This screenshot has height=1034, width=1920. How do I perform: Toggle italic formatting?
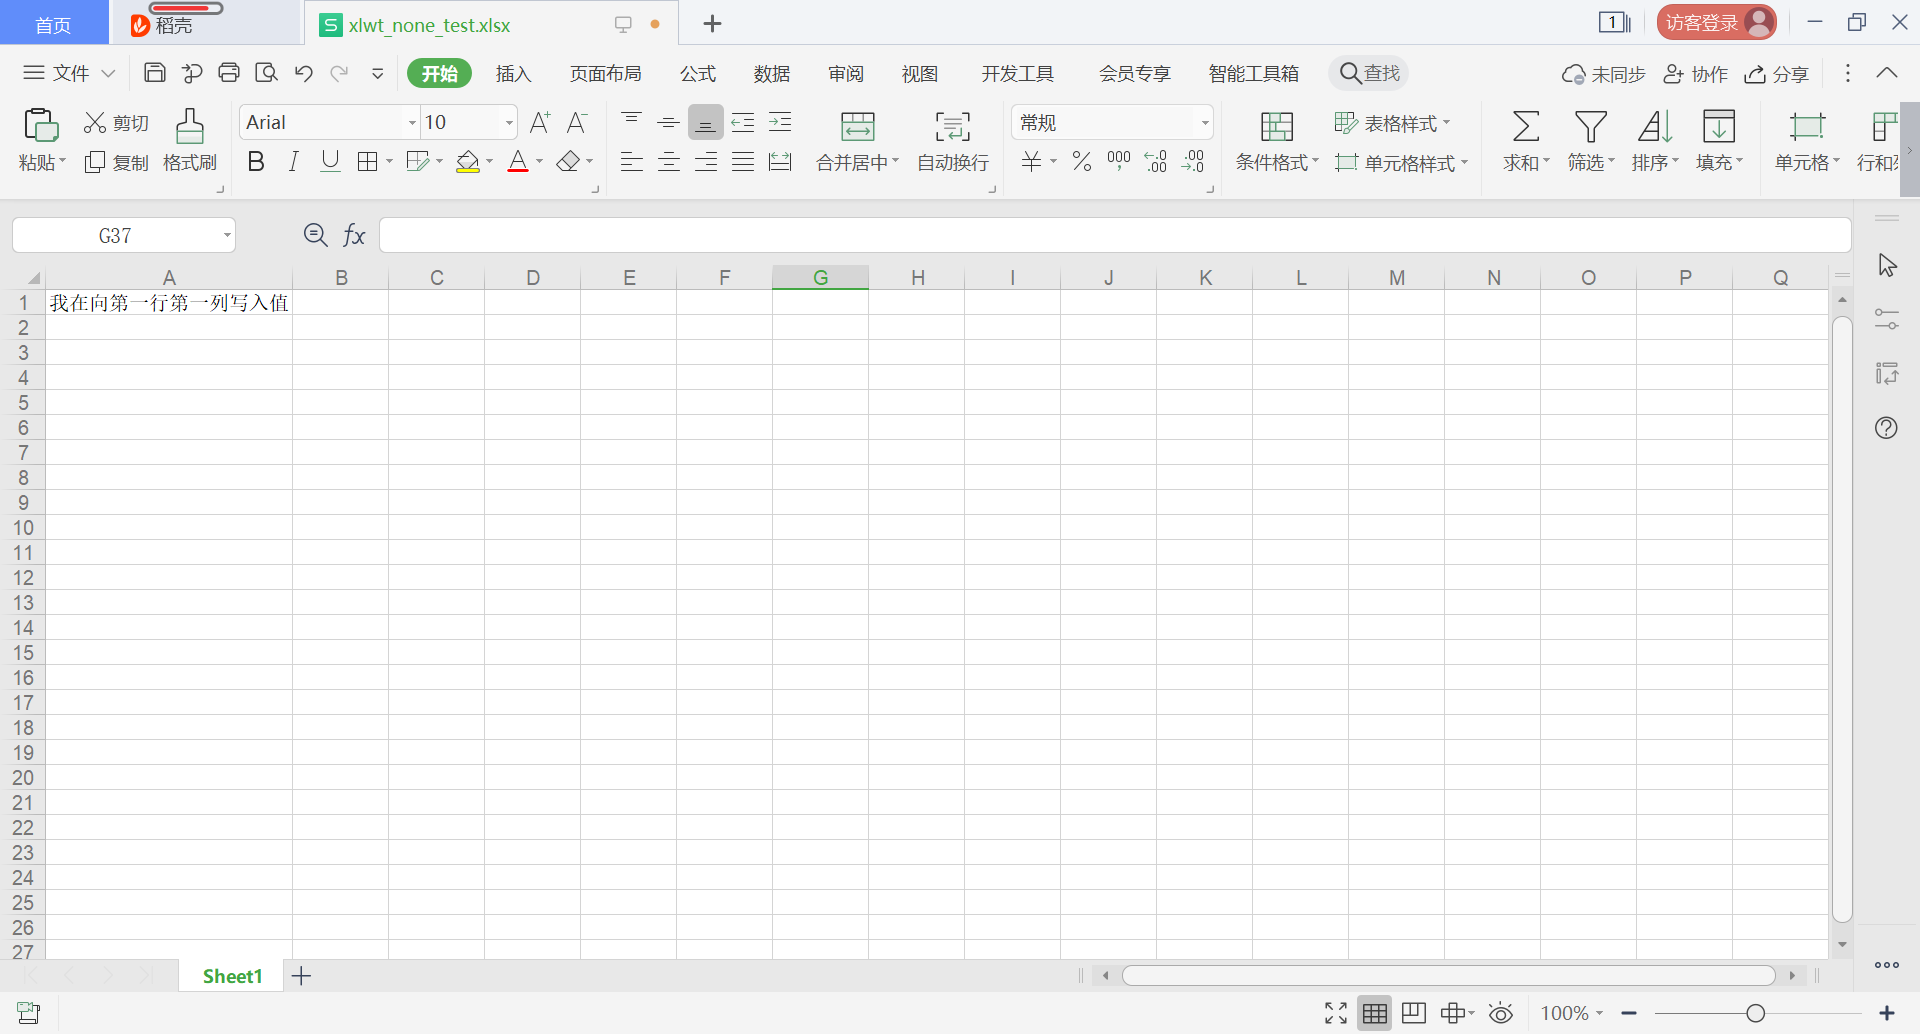pos(293,160)
